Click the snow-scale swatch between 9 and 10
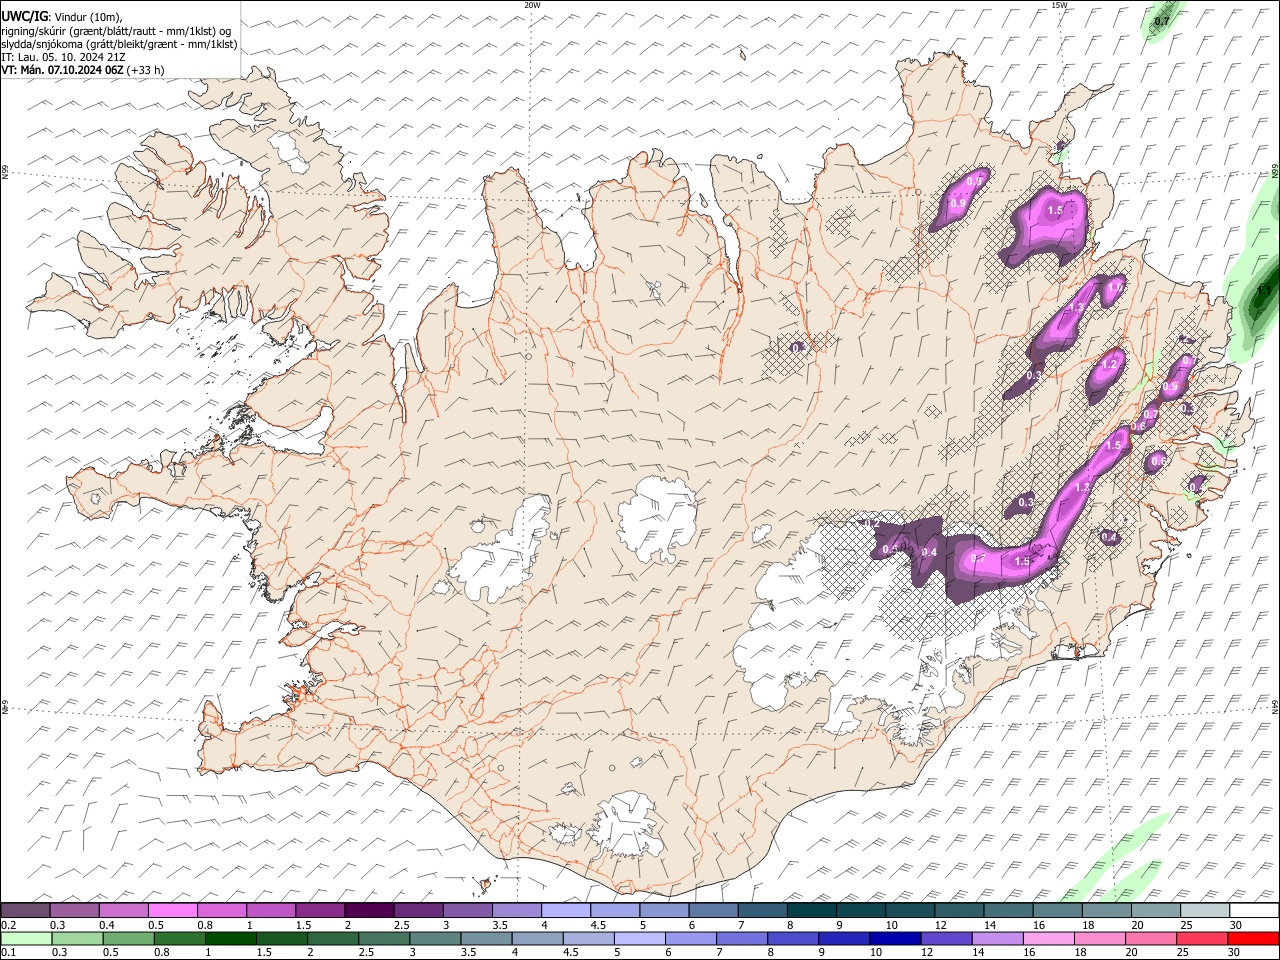1280x960 pixels. point(861,910)
